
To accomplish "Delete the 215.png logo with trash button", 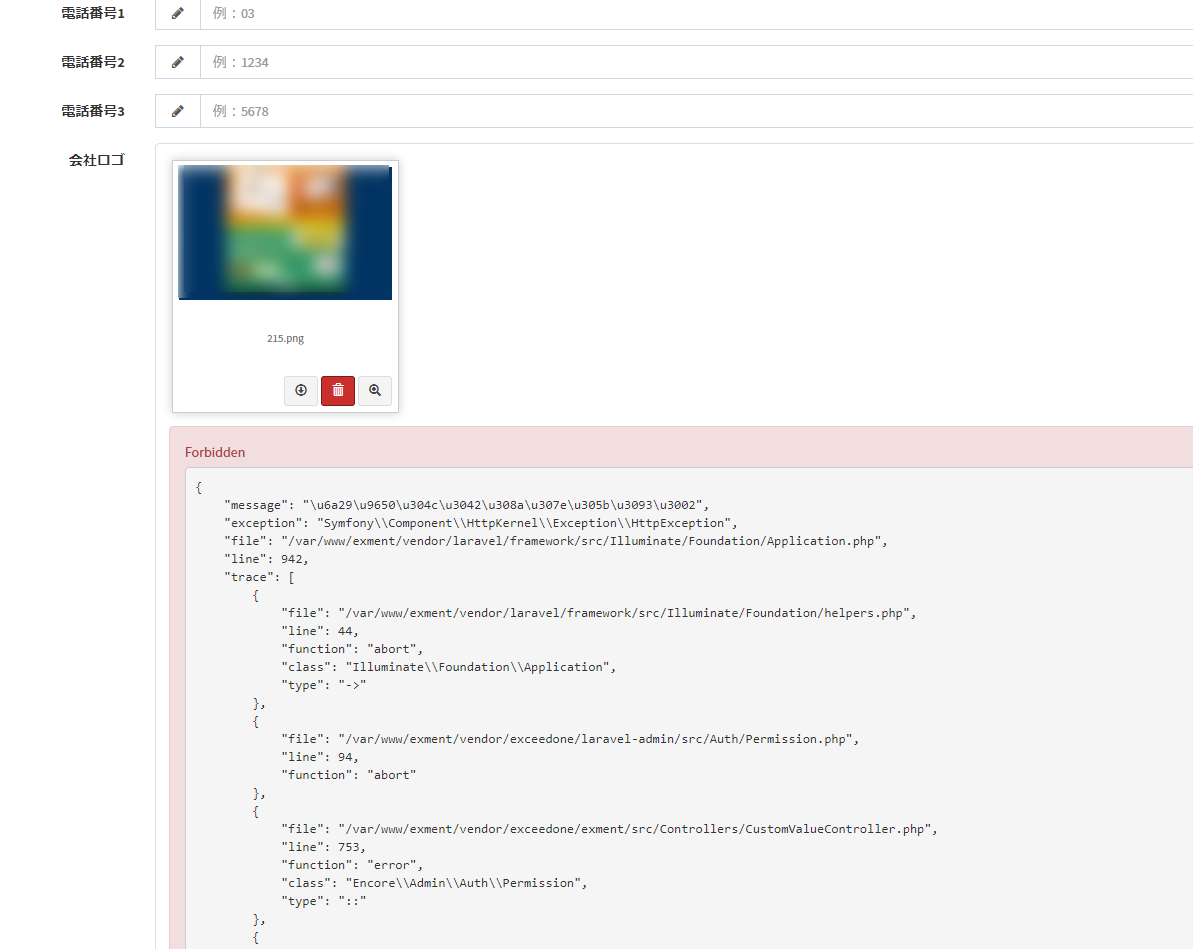I will [x=338, y=390].
